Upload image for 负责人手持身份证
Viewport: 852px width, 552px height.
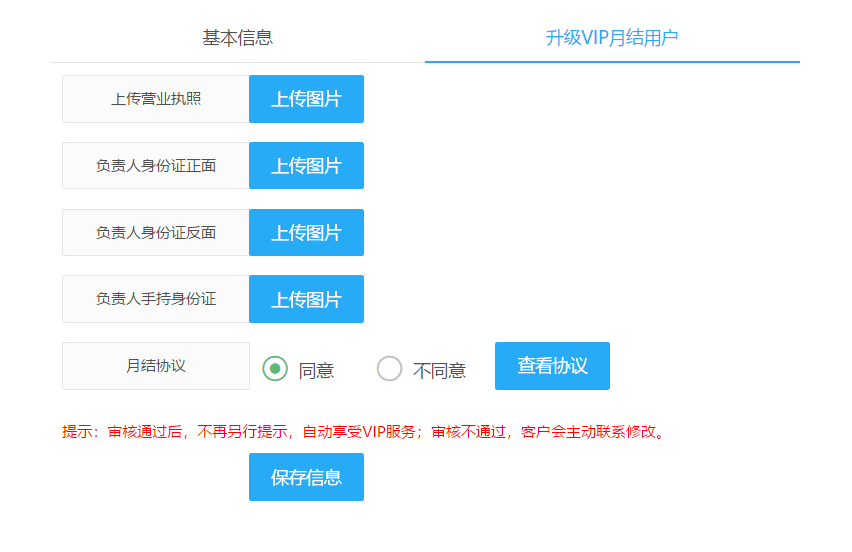pos(306,299)
